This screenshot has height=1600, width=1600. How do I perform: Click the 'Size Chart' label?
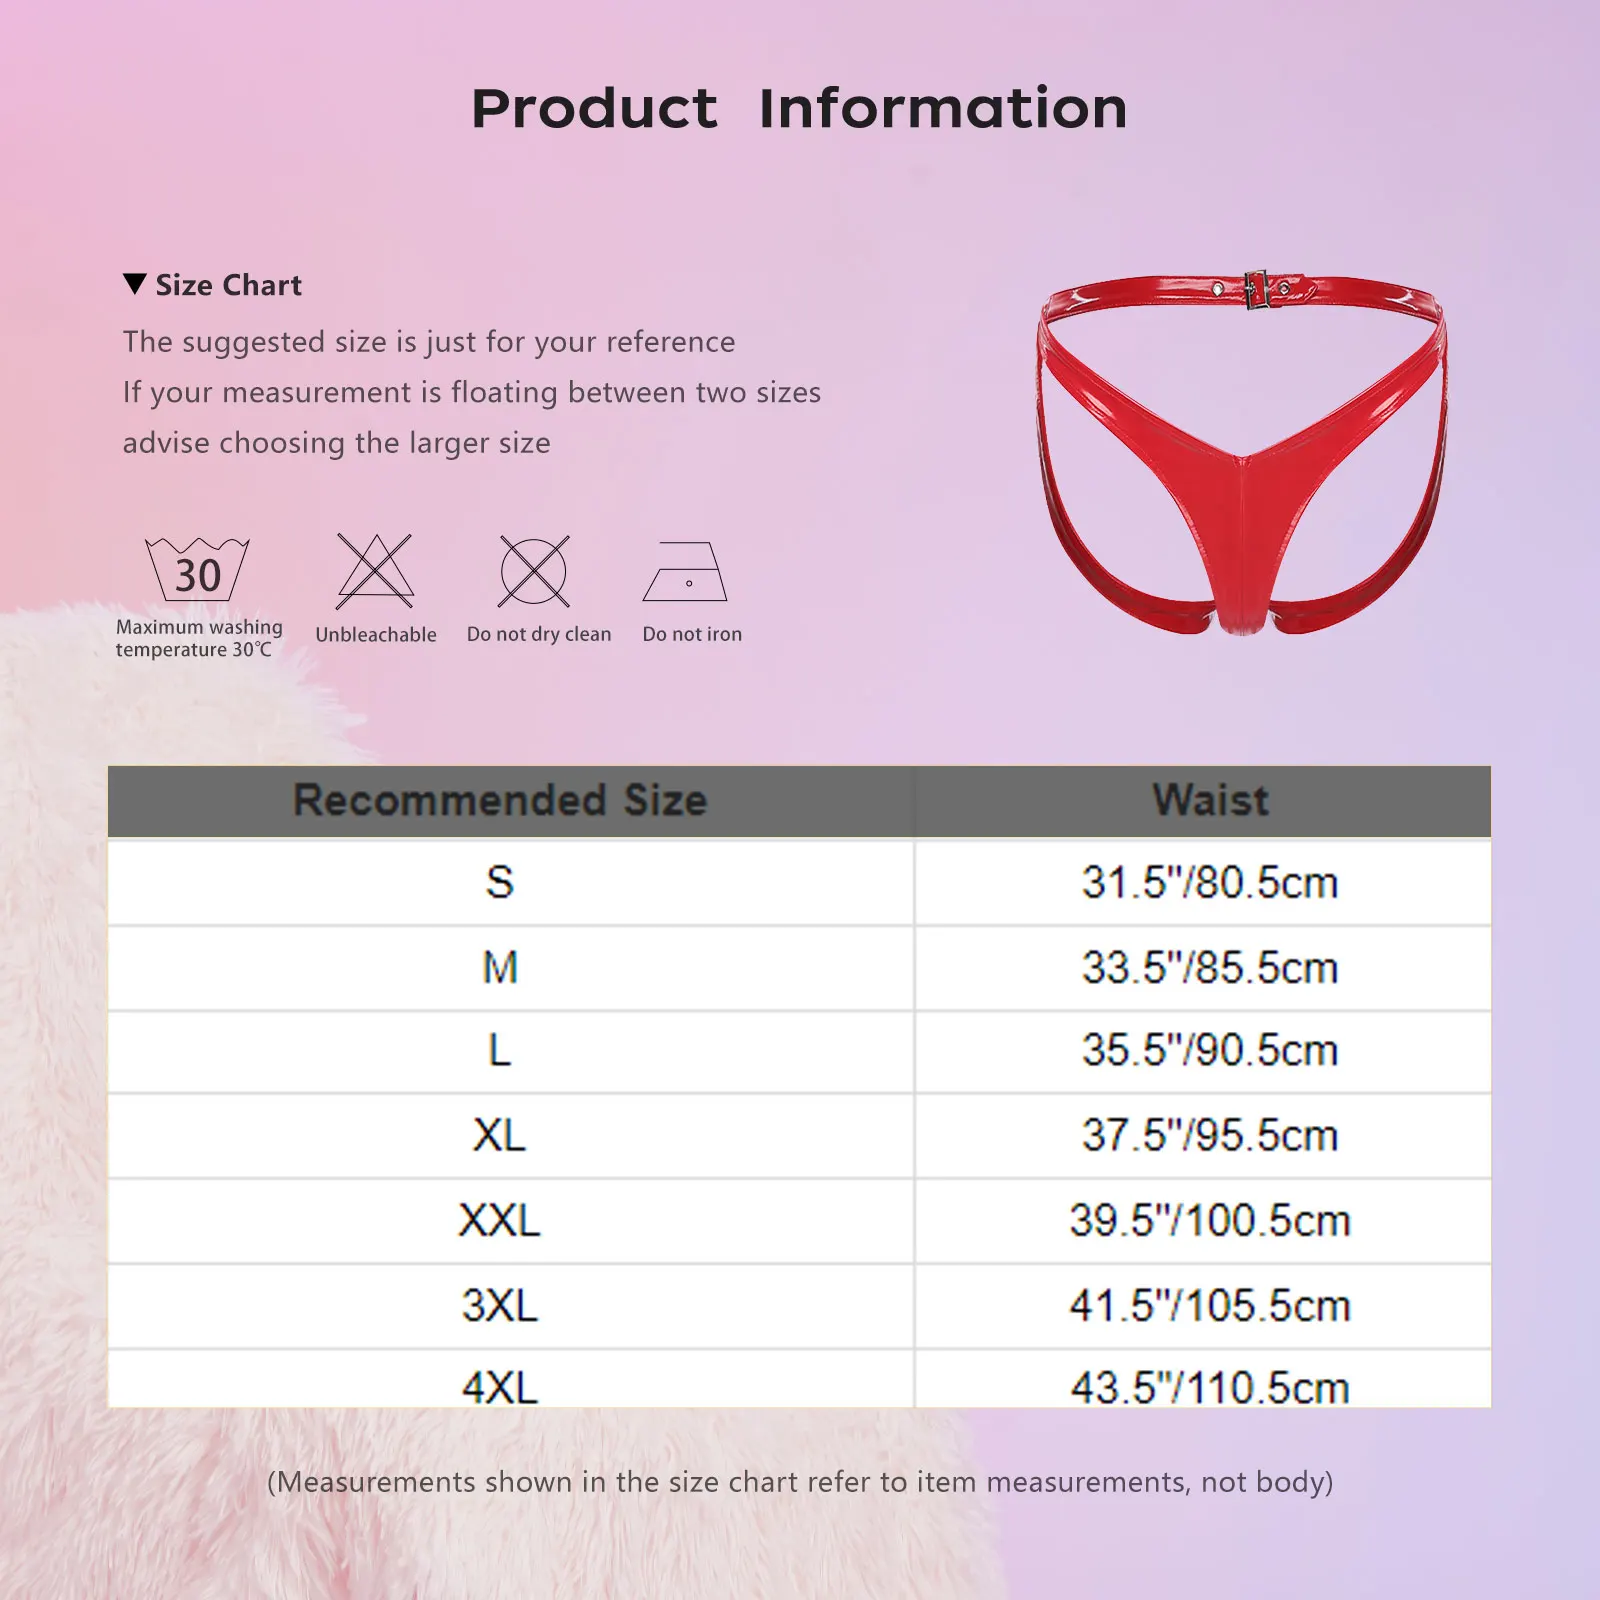click(x=228, y=285)
